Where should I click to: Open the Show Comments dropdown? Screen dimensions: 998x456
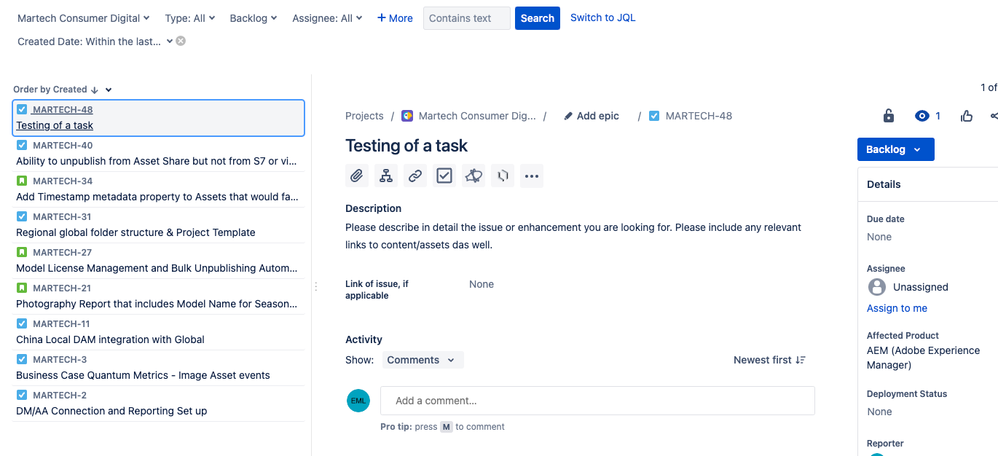423,360
